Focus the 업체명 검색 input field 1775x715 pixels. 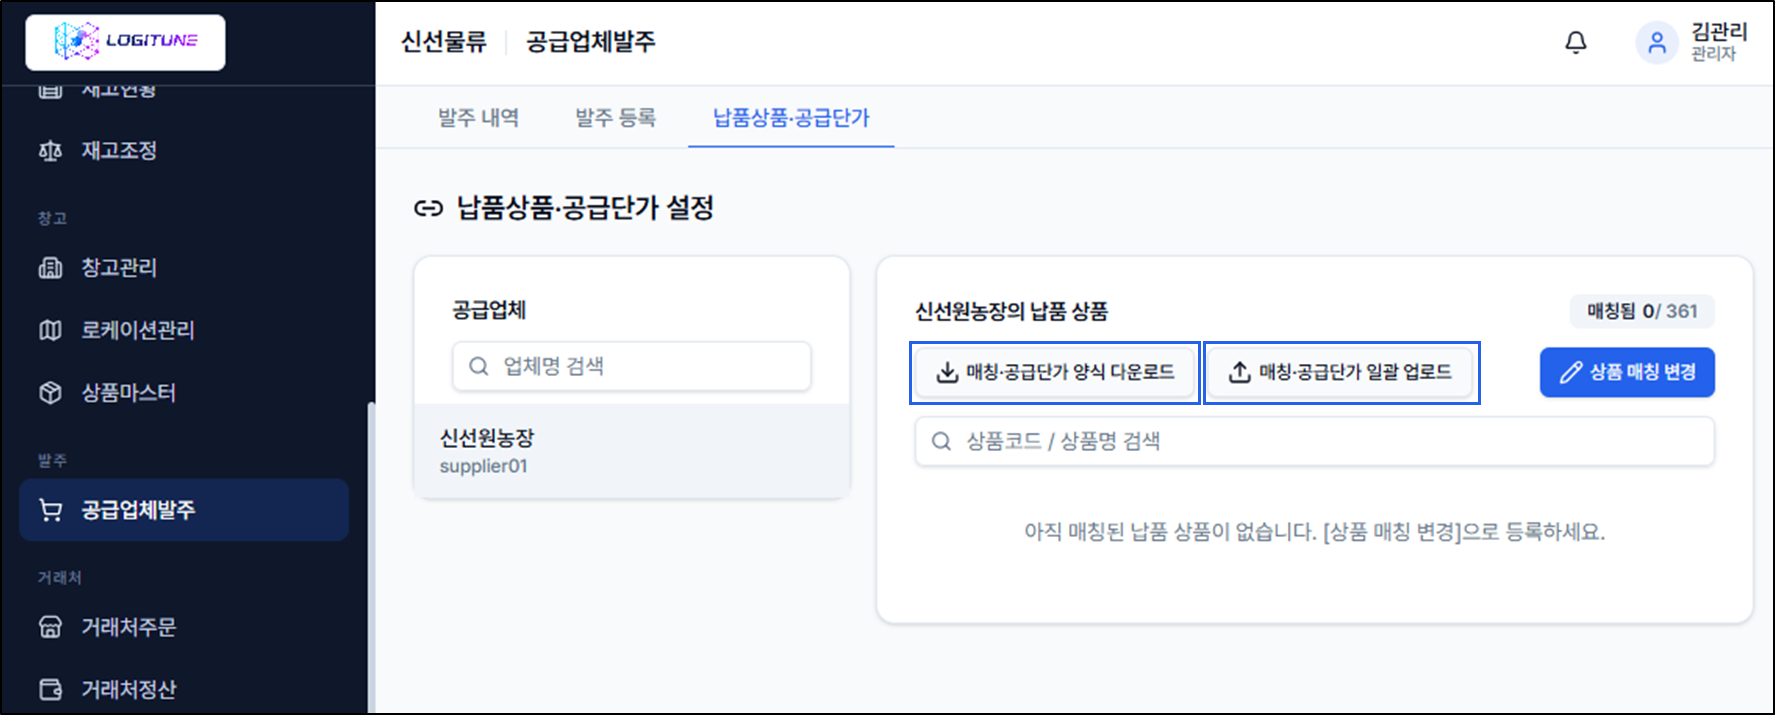[x=632, y=366]
